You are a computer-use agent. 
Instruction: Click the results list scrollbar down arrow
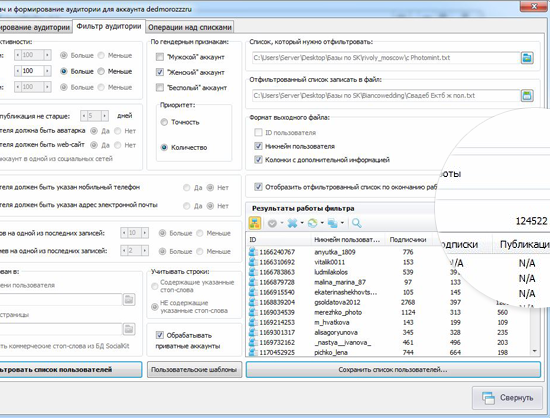(x=535, y=351)
